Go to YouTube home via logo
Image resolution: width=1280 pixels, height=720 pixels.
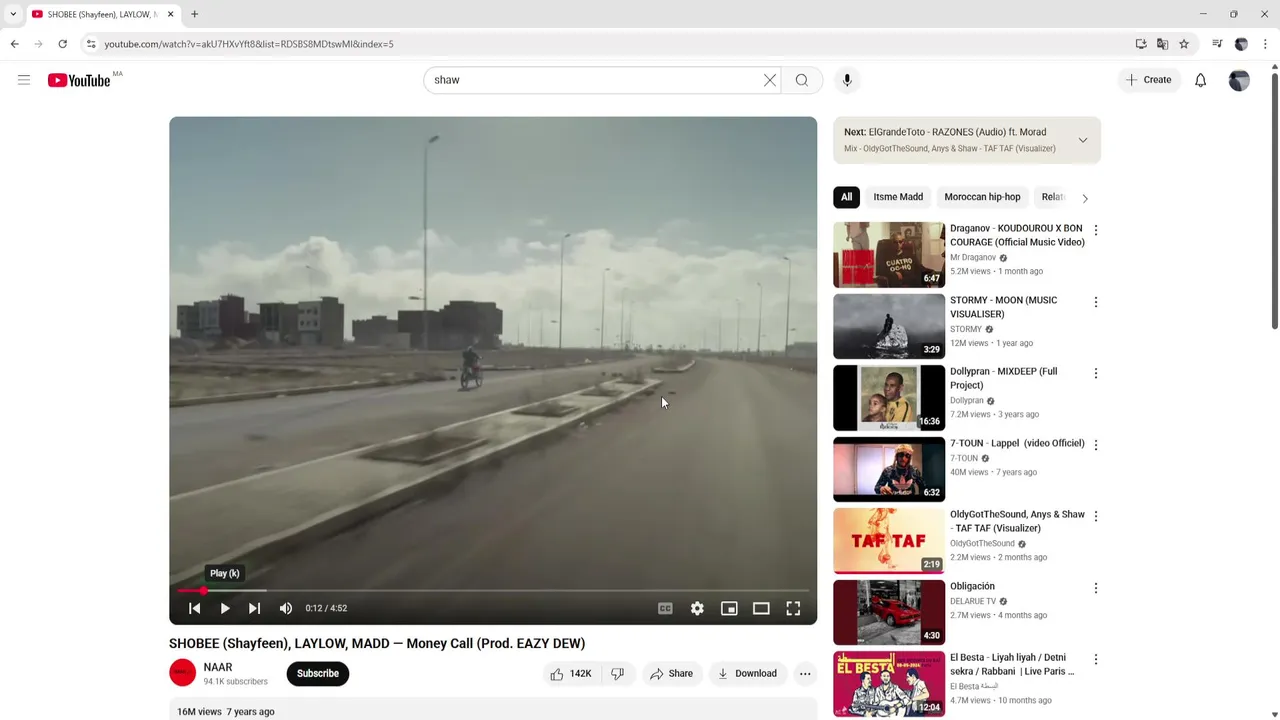click(79, 80)
